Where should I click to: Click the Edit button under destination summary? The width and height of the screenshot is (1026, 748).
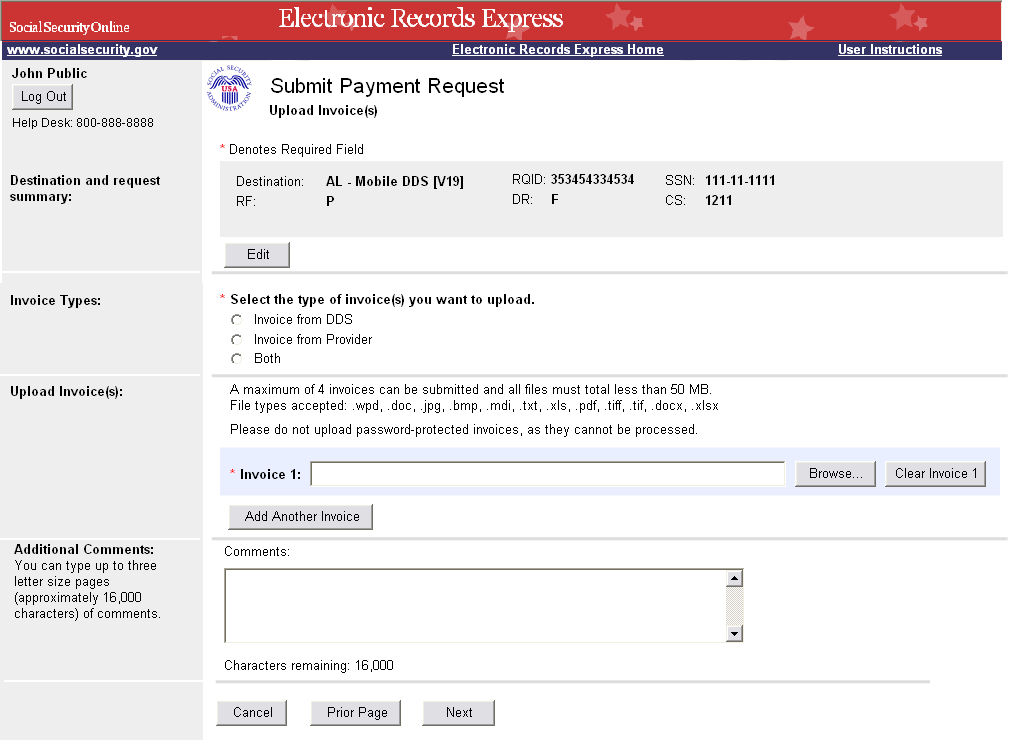tap(258, 255)
